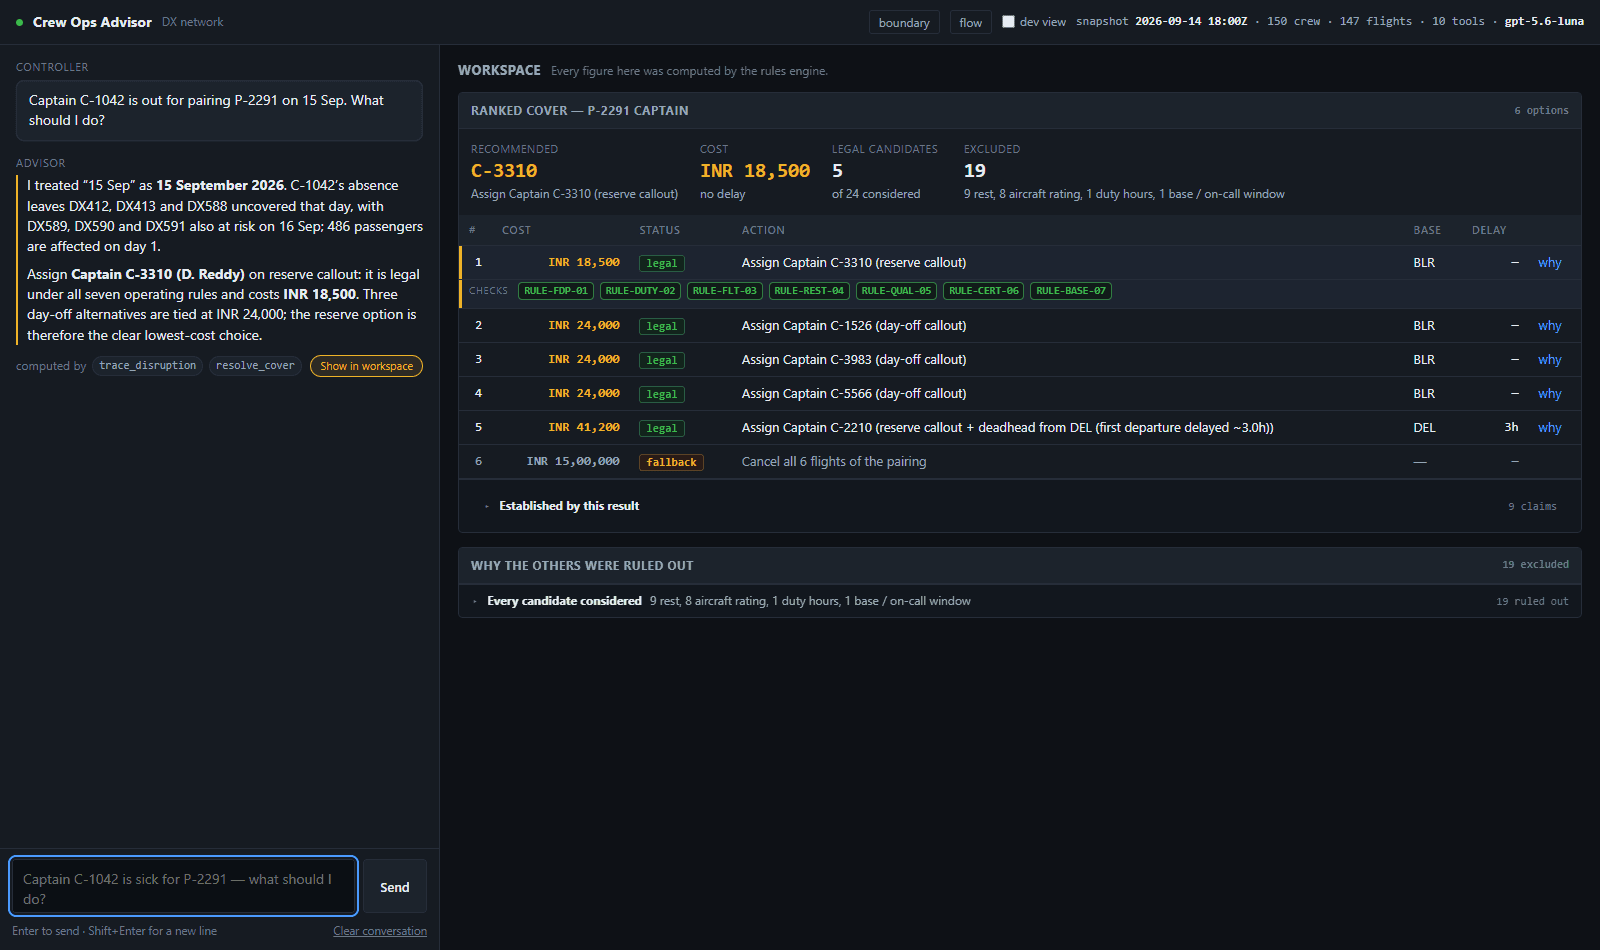This screenshot has height=950, width=1600.
Task: Select the C-2210 deadhead from DEL row
Action: coord(1020,428)
